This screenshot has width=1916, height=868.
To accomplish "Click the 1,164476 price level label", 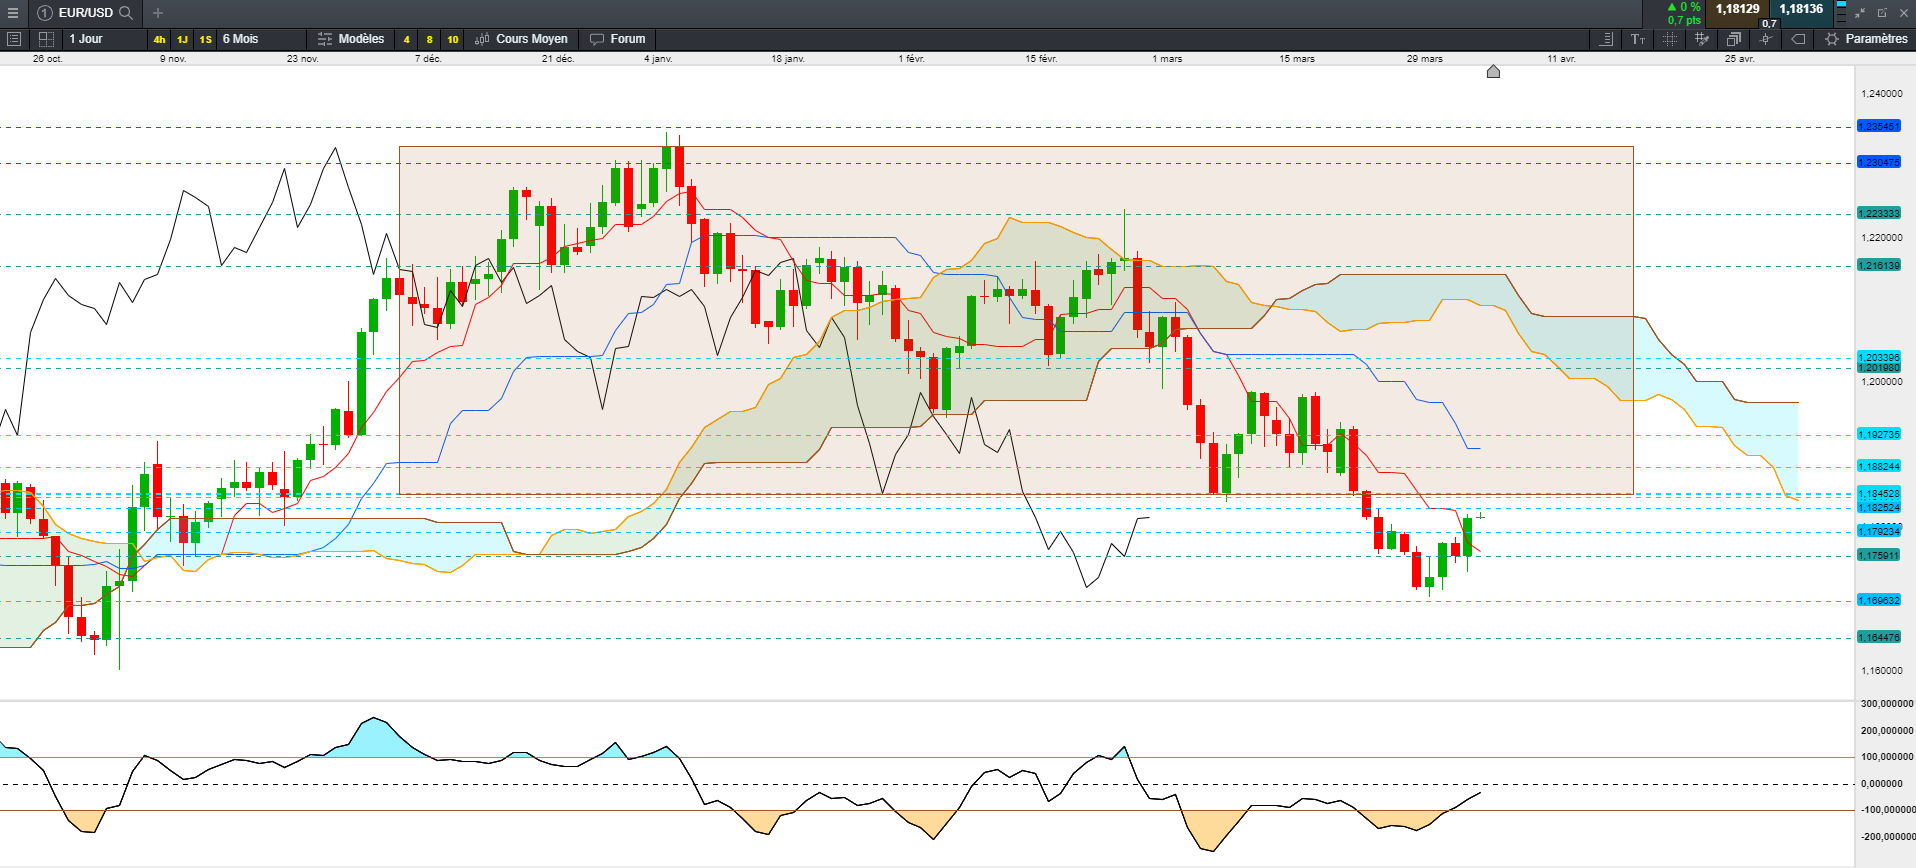I will (1878, 637).
